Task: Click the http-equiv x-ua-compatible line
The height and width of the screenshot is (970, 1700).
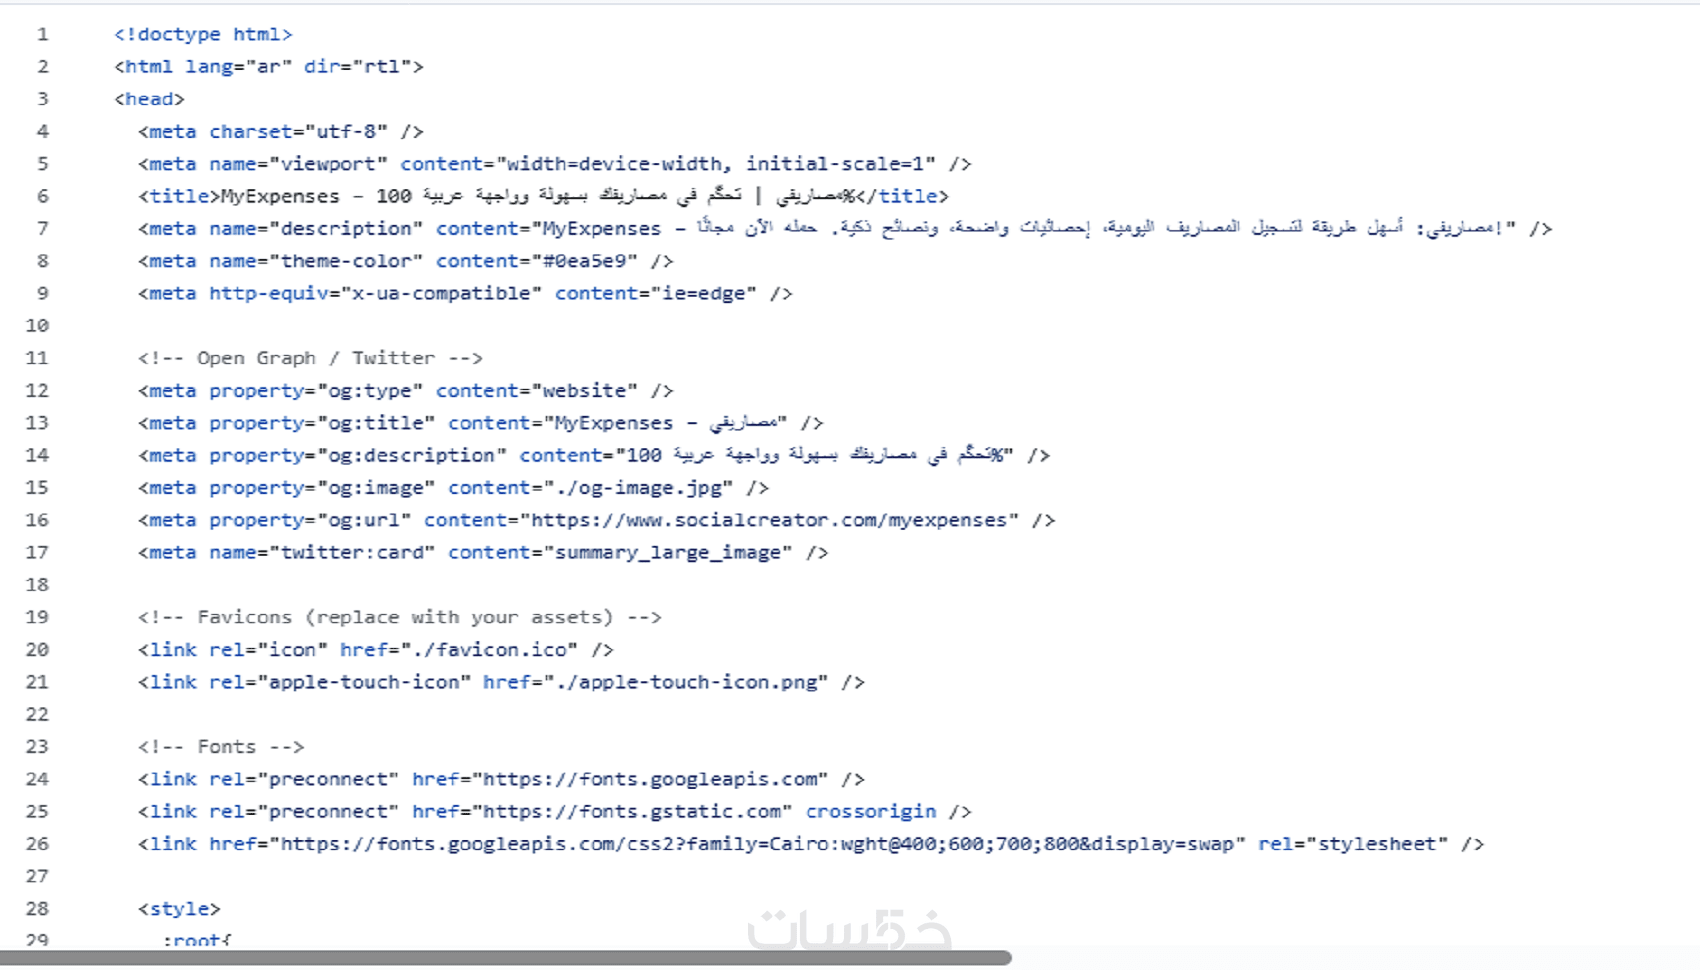Action: (x=465, y=293)
